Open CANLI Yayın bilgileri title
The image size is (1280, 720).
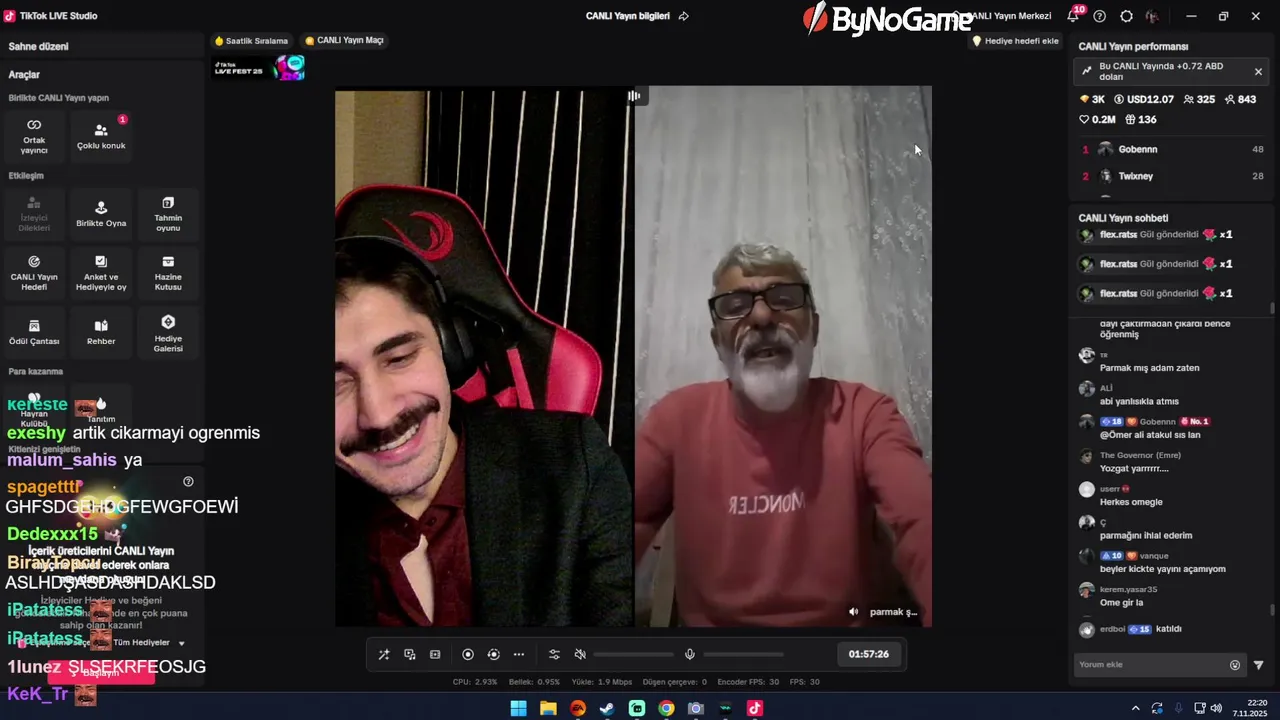(x=628, y=16)
